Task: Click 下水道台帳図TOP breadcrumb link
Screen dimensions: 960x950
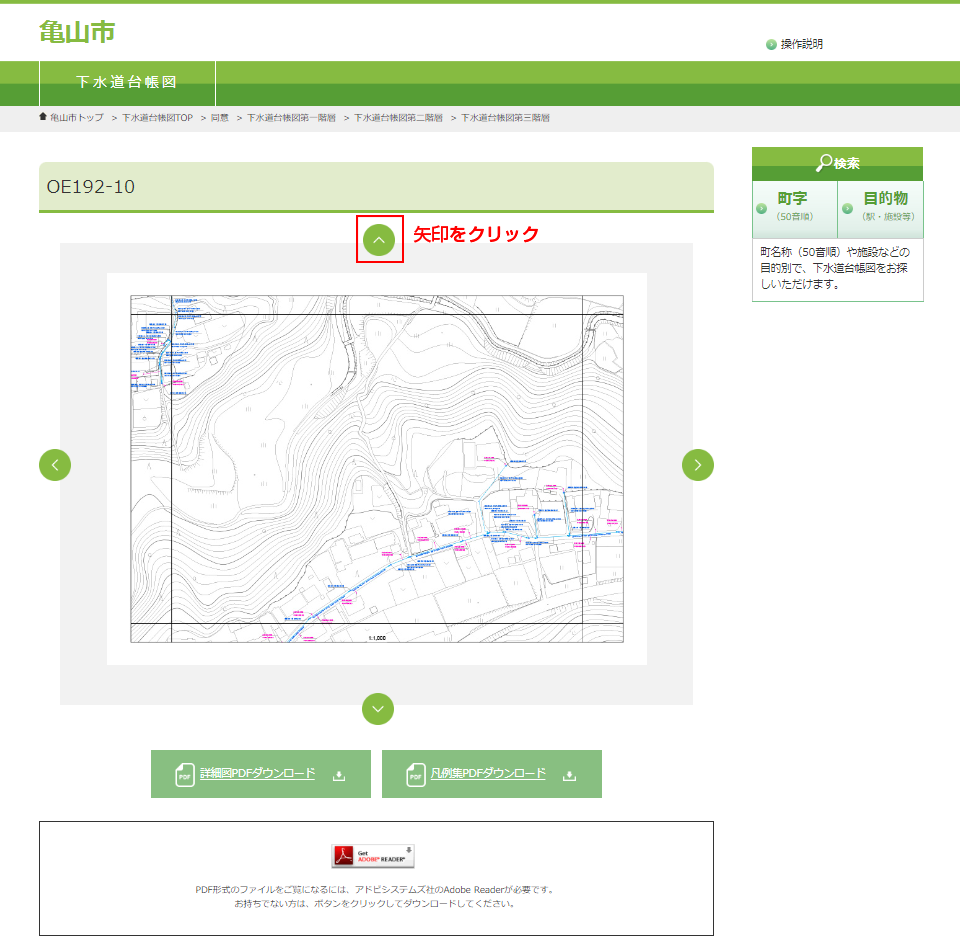Action: [x=157, y=118]
